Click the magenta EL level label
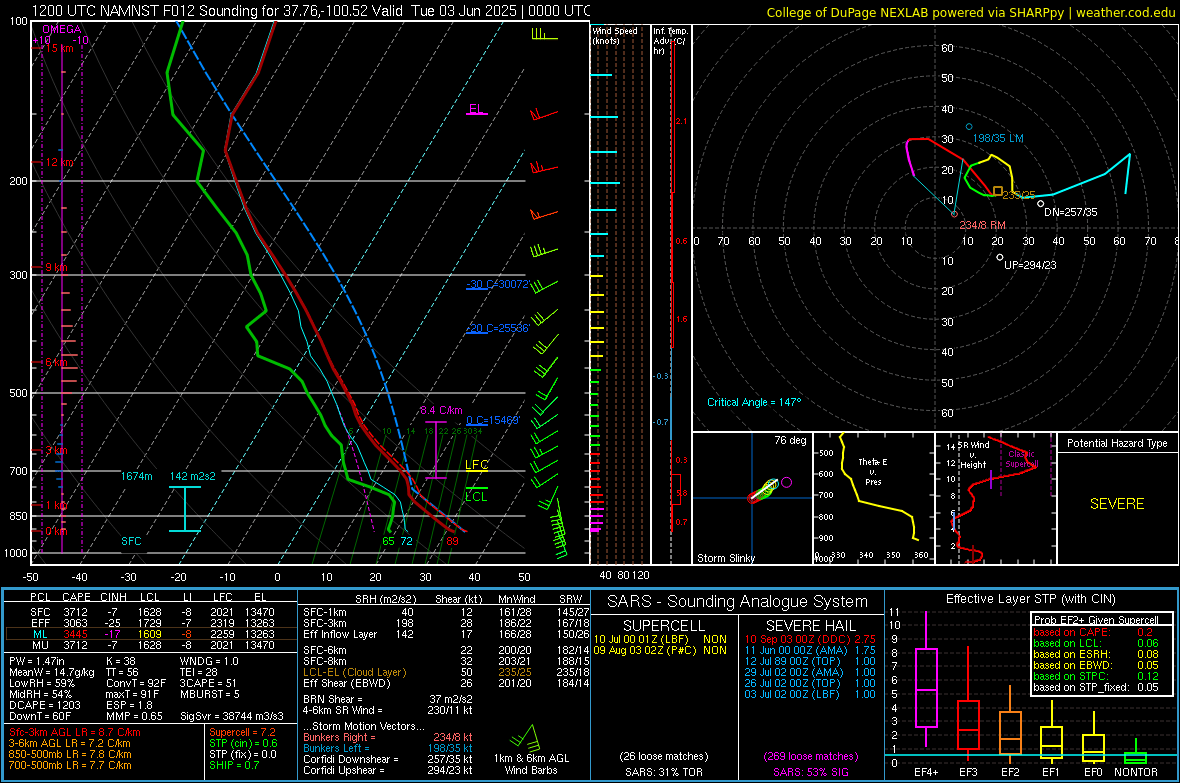The image size is (1180, 783). [x=476, y=108]
